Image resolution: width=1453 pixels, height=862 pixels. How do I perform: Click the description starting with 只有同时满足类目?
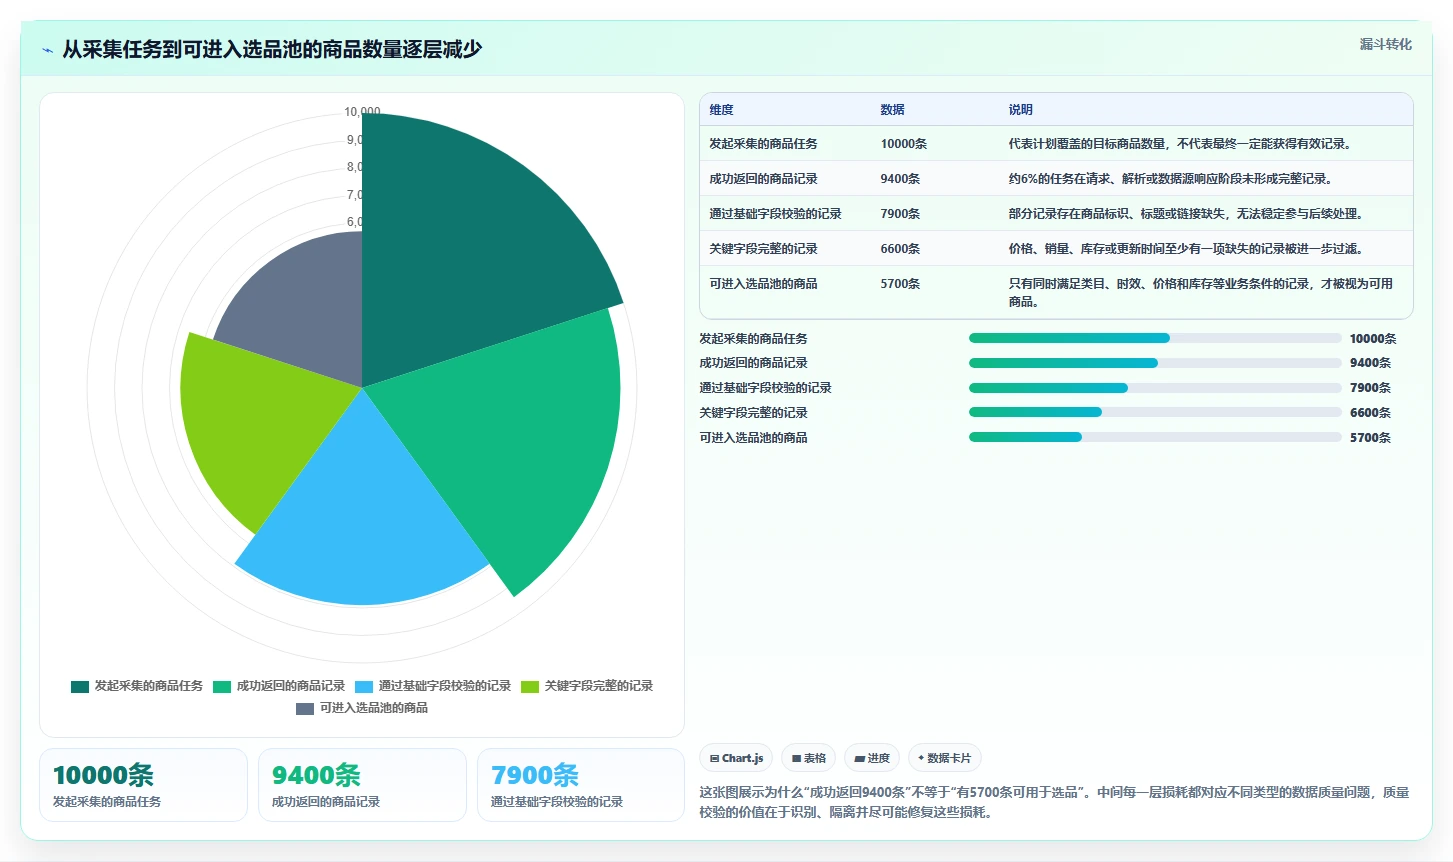[1200, 293]
